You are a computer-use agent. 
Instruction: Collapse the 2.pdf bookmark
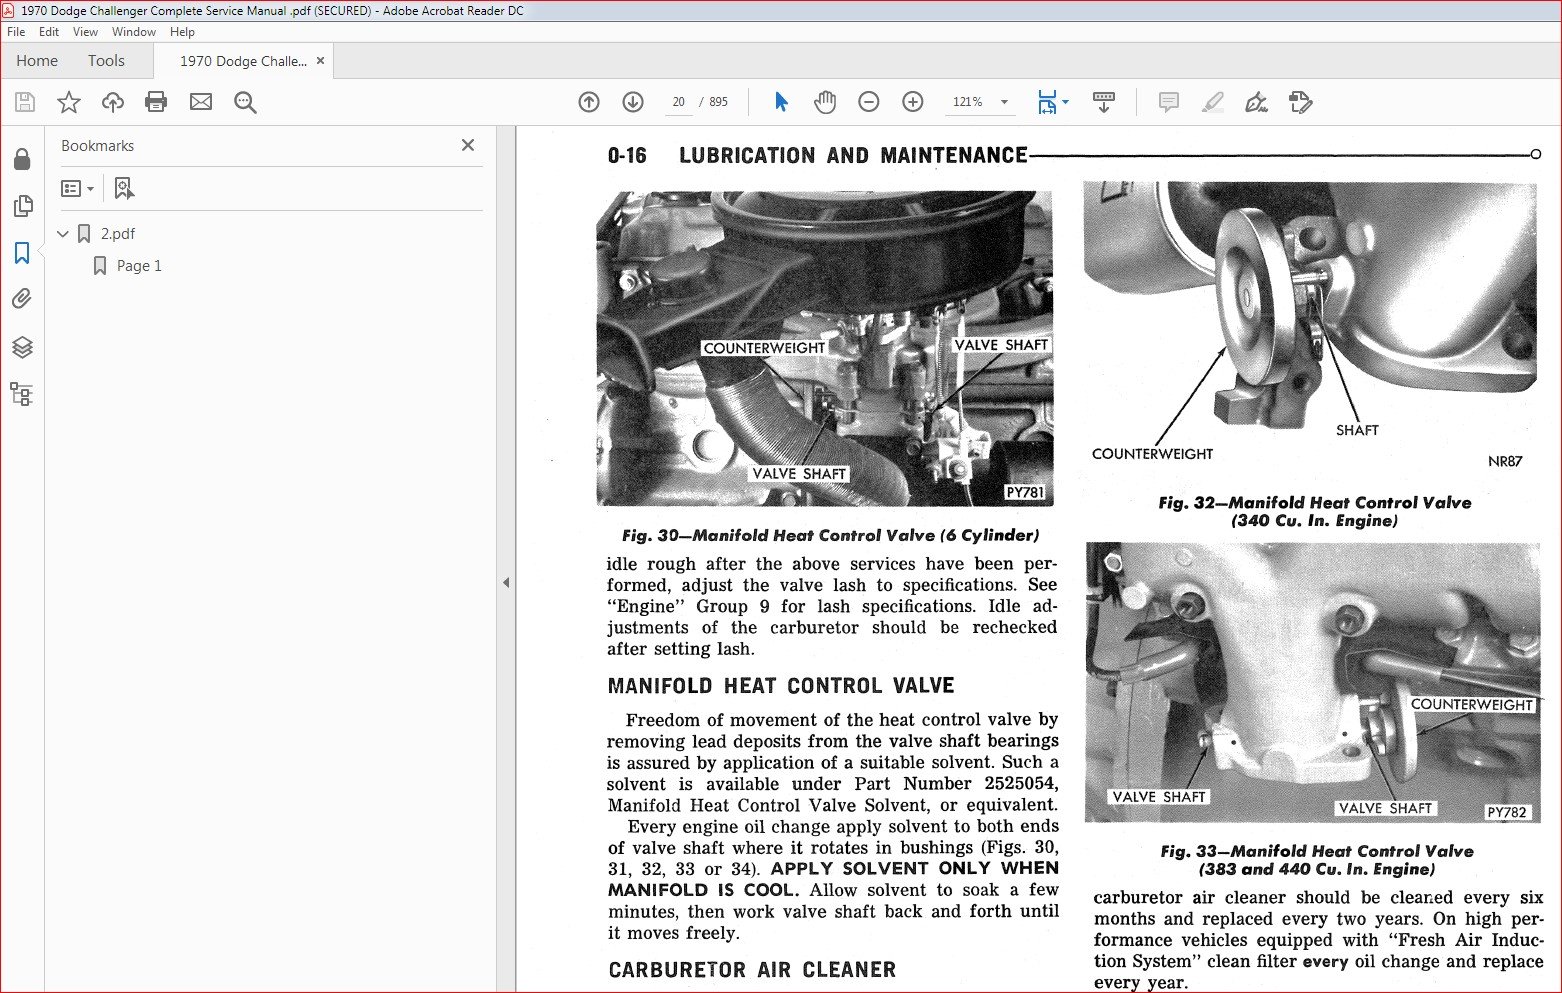coord(63,234)
